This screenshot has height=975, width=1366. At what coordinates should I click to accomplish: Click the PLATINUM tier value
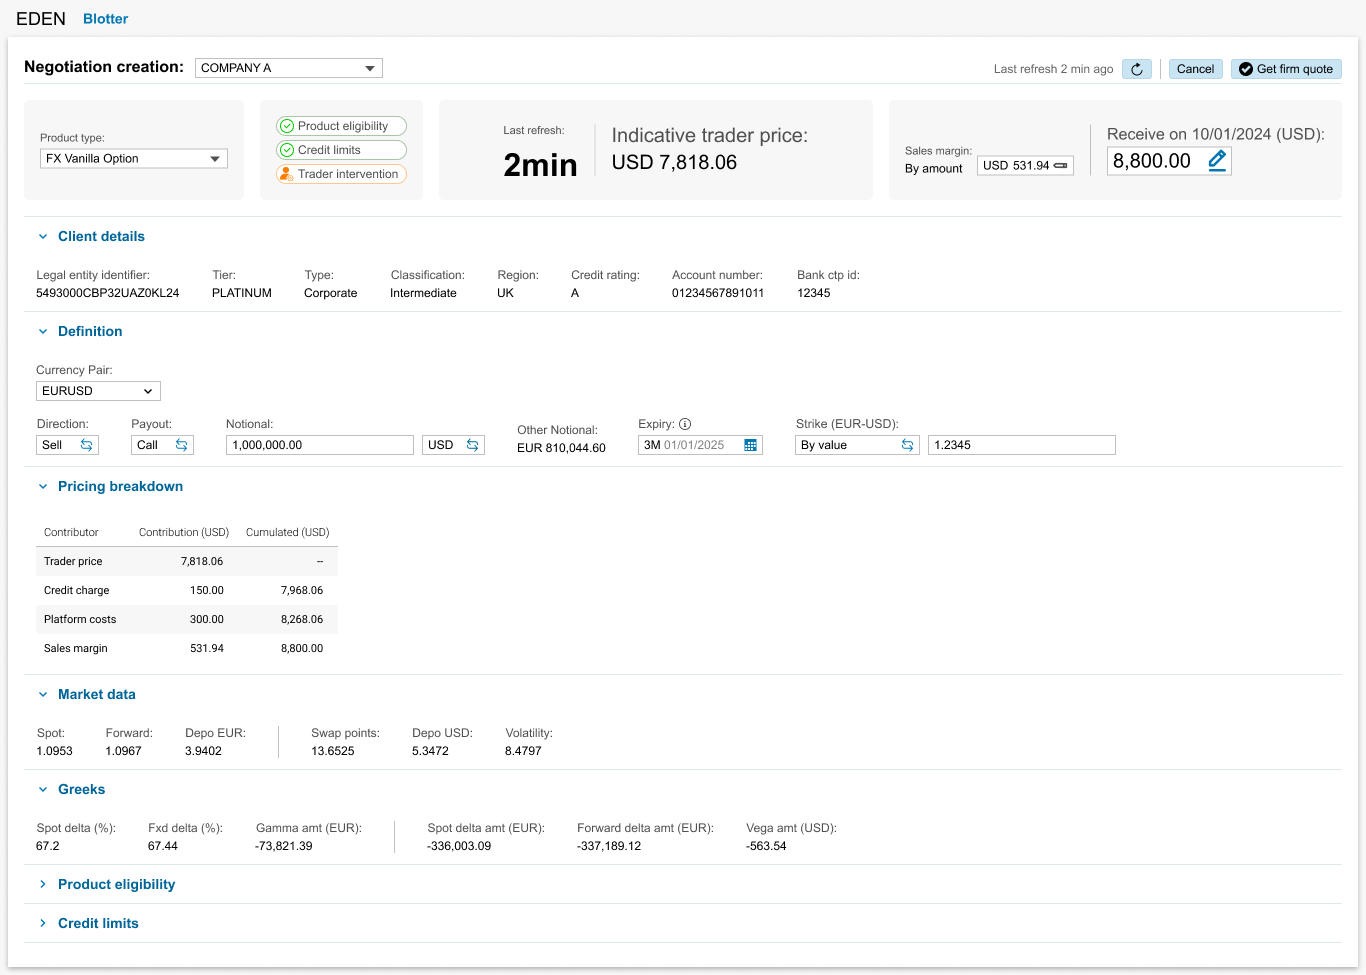pos(242,293)
